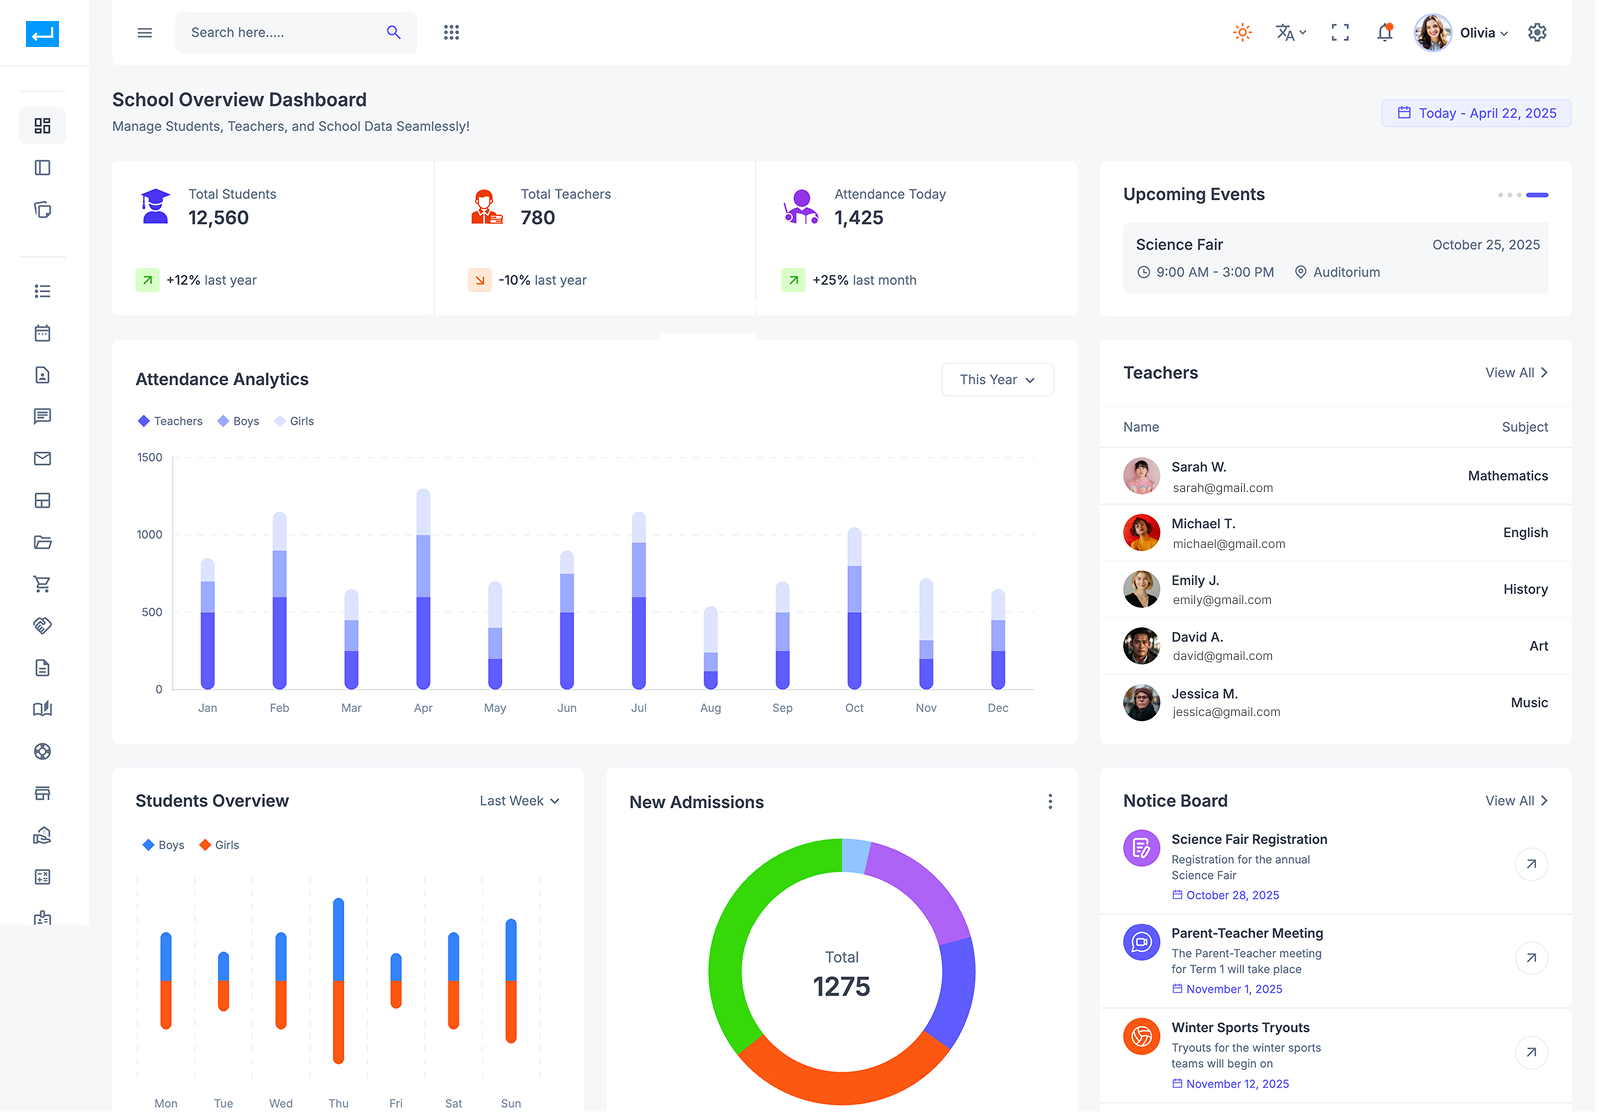Enter fullscreen mode icon
Image resolution: width=1599 pixels, height=1112 pixels.
pyautogui.click(x=1340, y=33)
